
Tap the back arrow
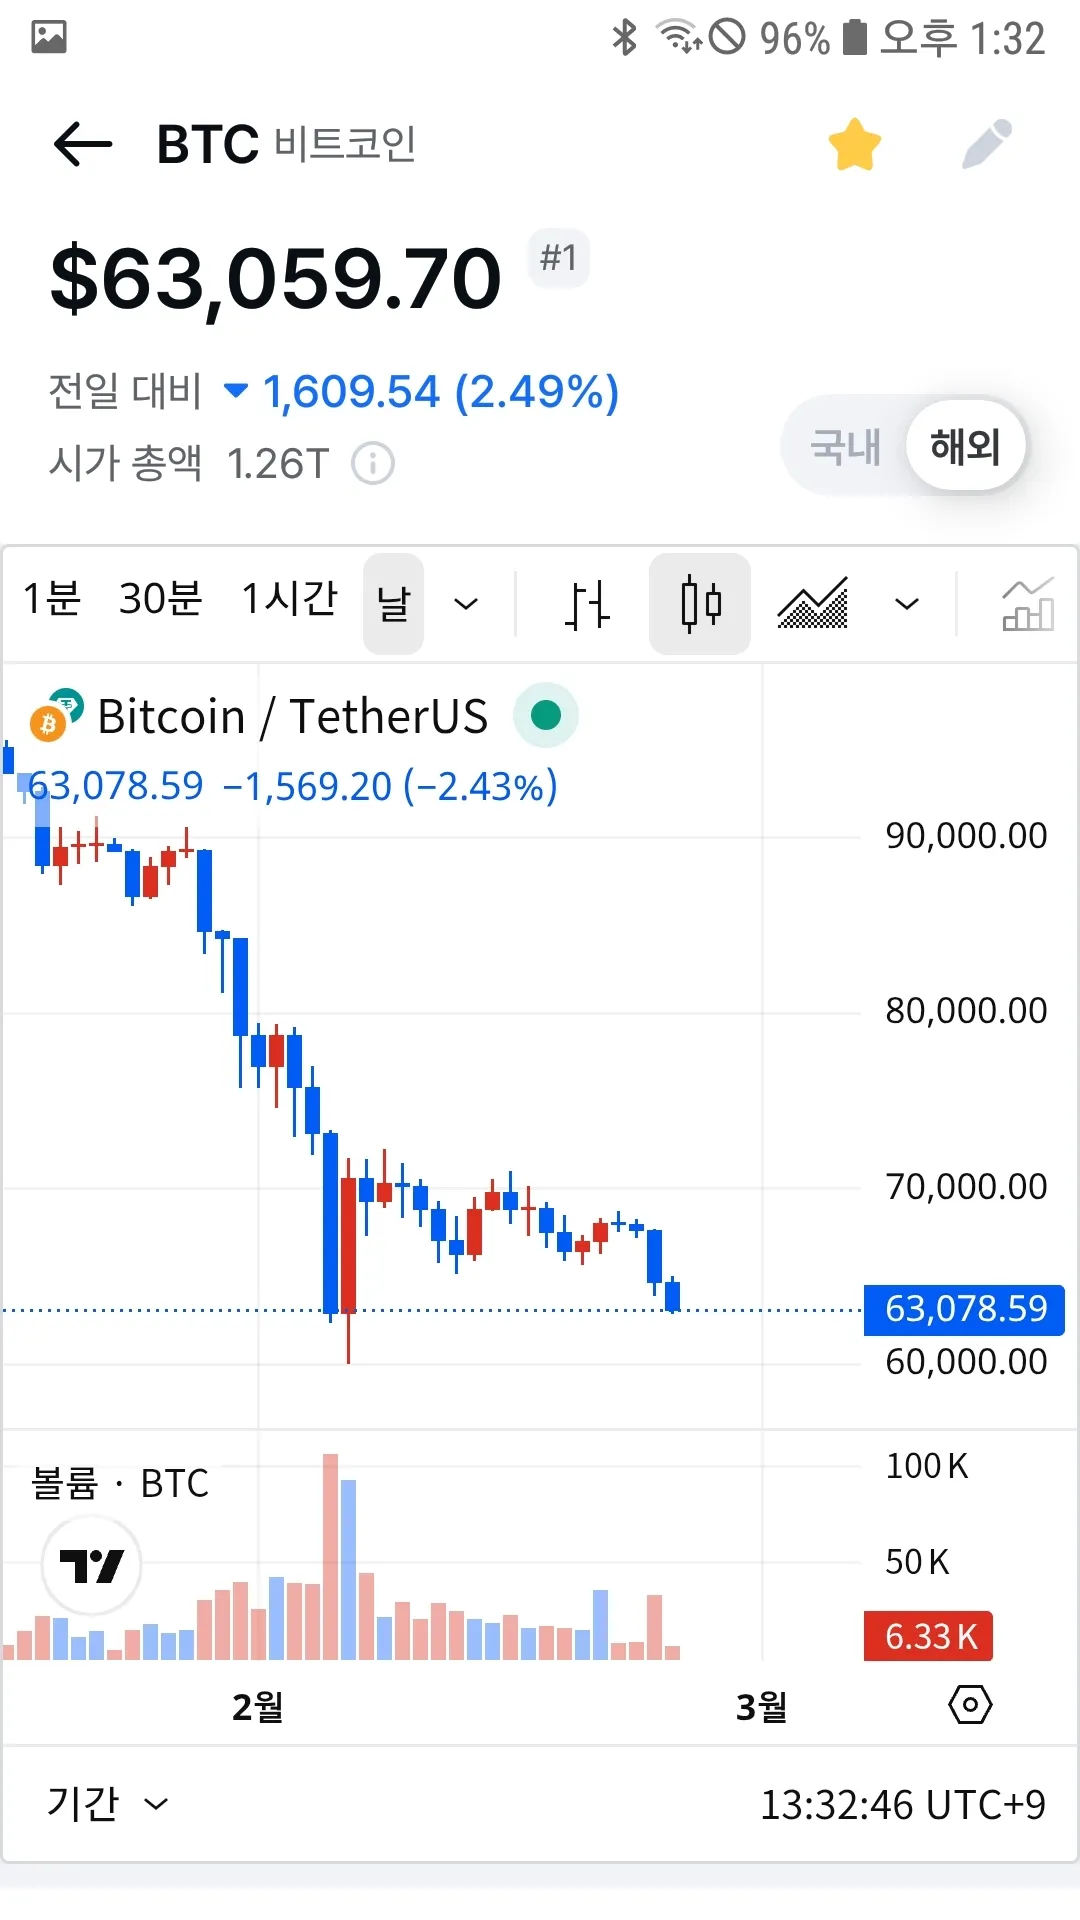(x=83, y=145)
